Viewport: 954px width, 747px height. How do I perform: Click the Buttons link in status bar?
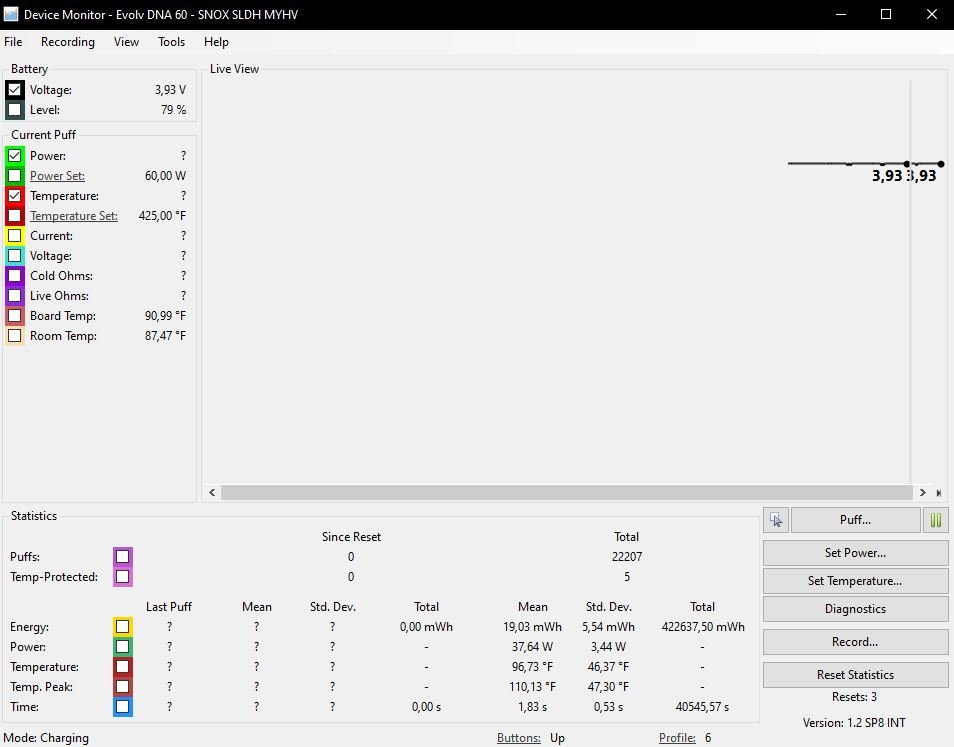point(518,738)
